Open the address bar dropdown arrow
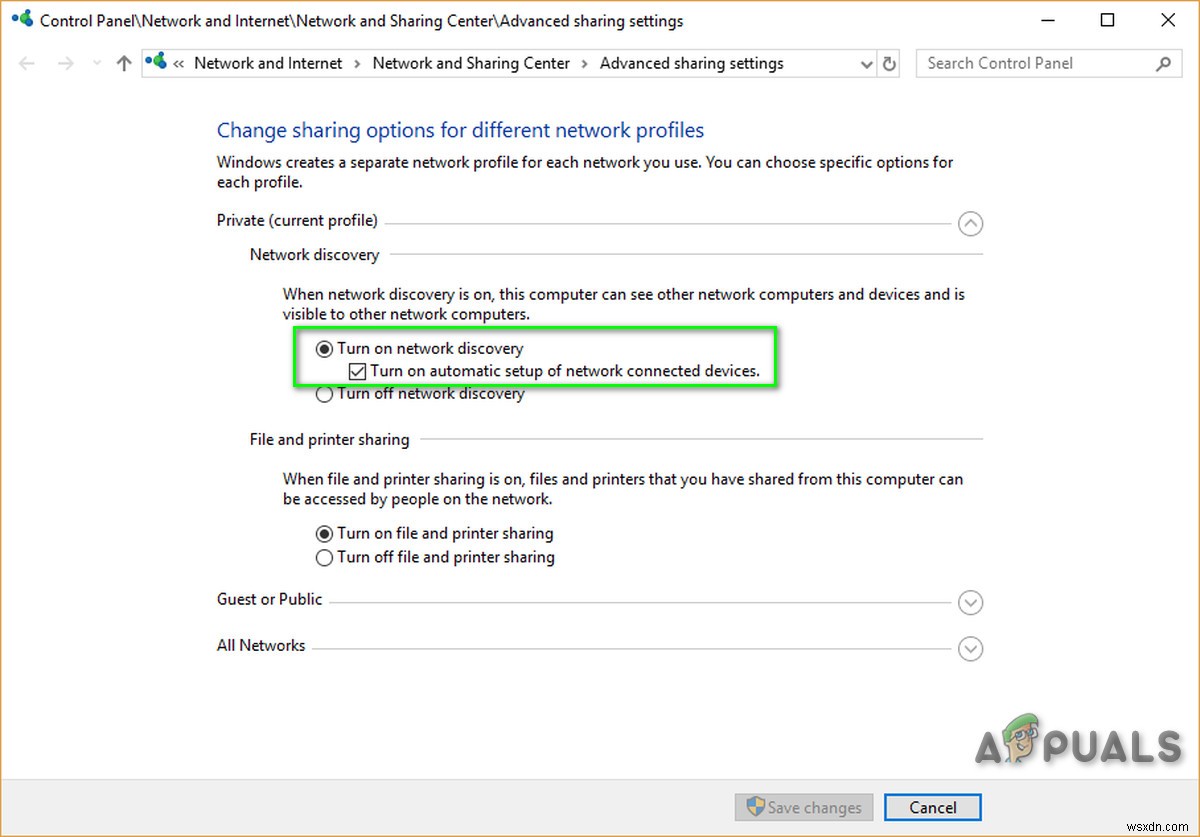 (866, 63)
